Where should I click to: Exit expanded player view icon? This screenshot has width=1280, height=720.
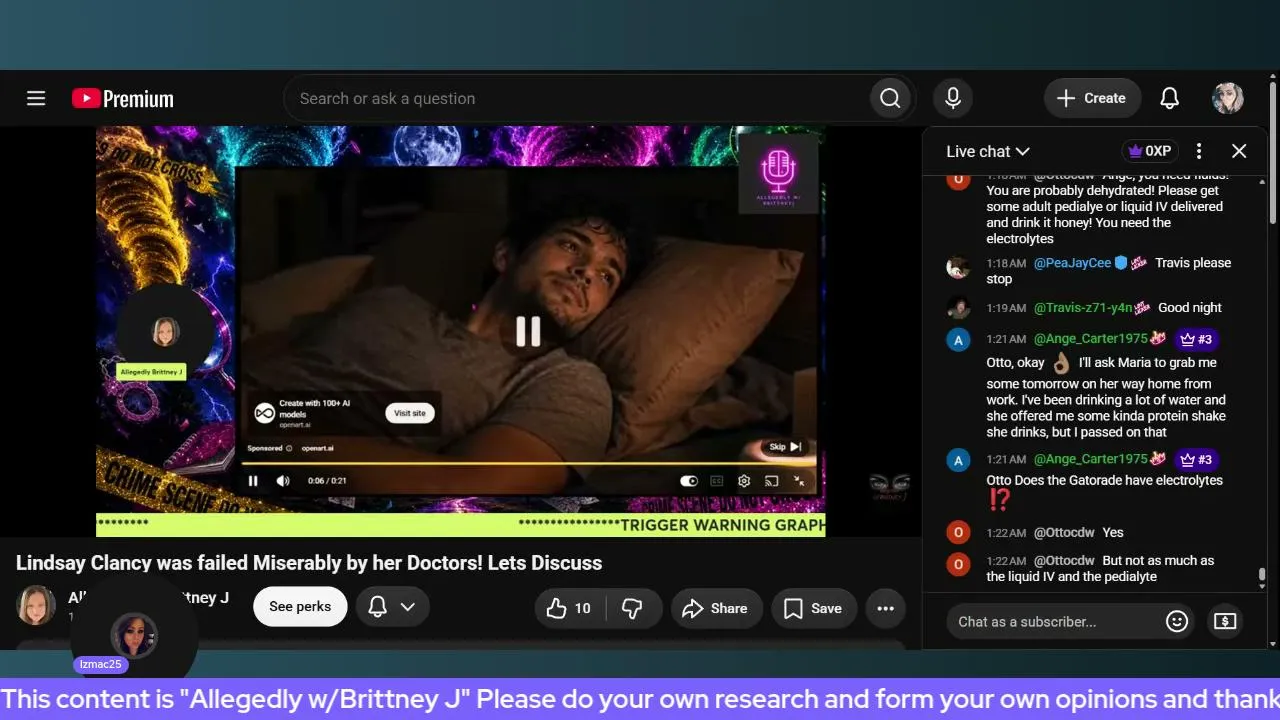tap(799, 481)
